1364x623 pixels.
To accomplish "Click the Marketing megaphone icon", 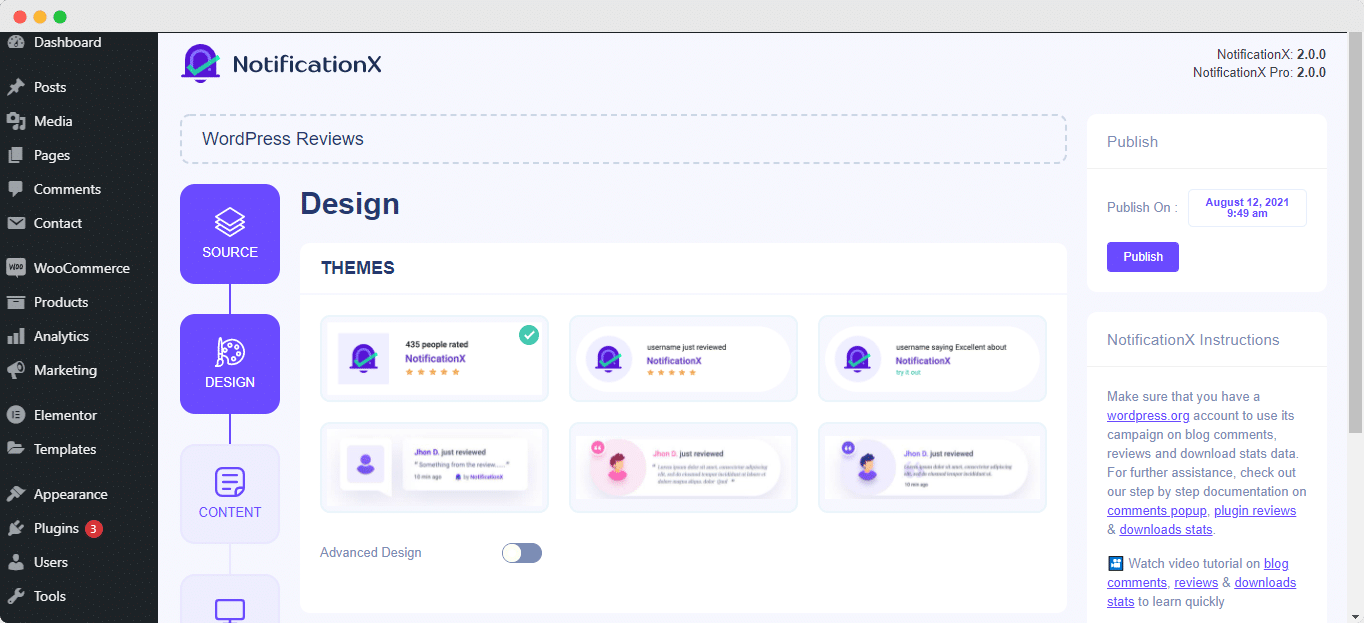I will [16, 370].
